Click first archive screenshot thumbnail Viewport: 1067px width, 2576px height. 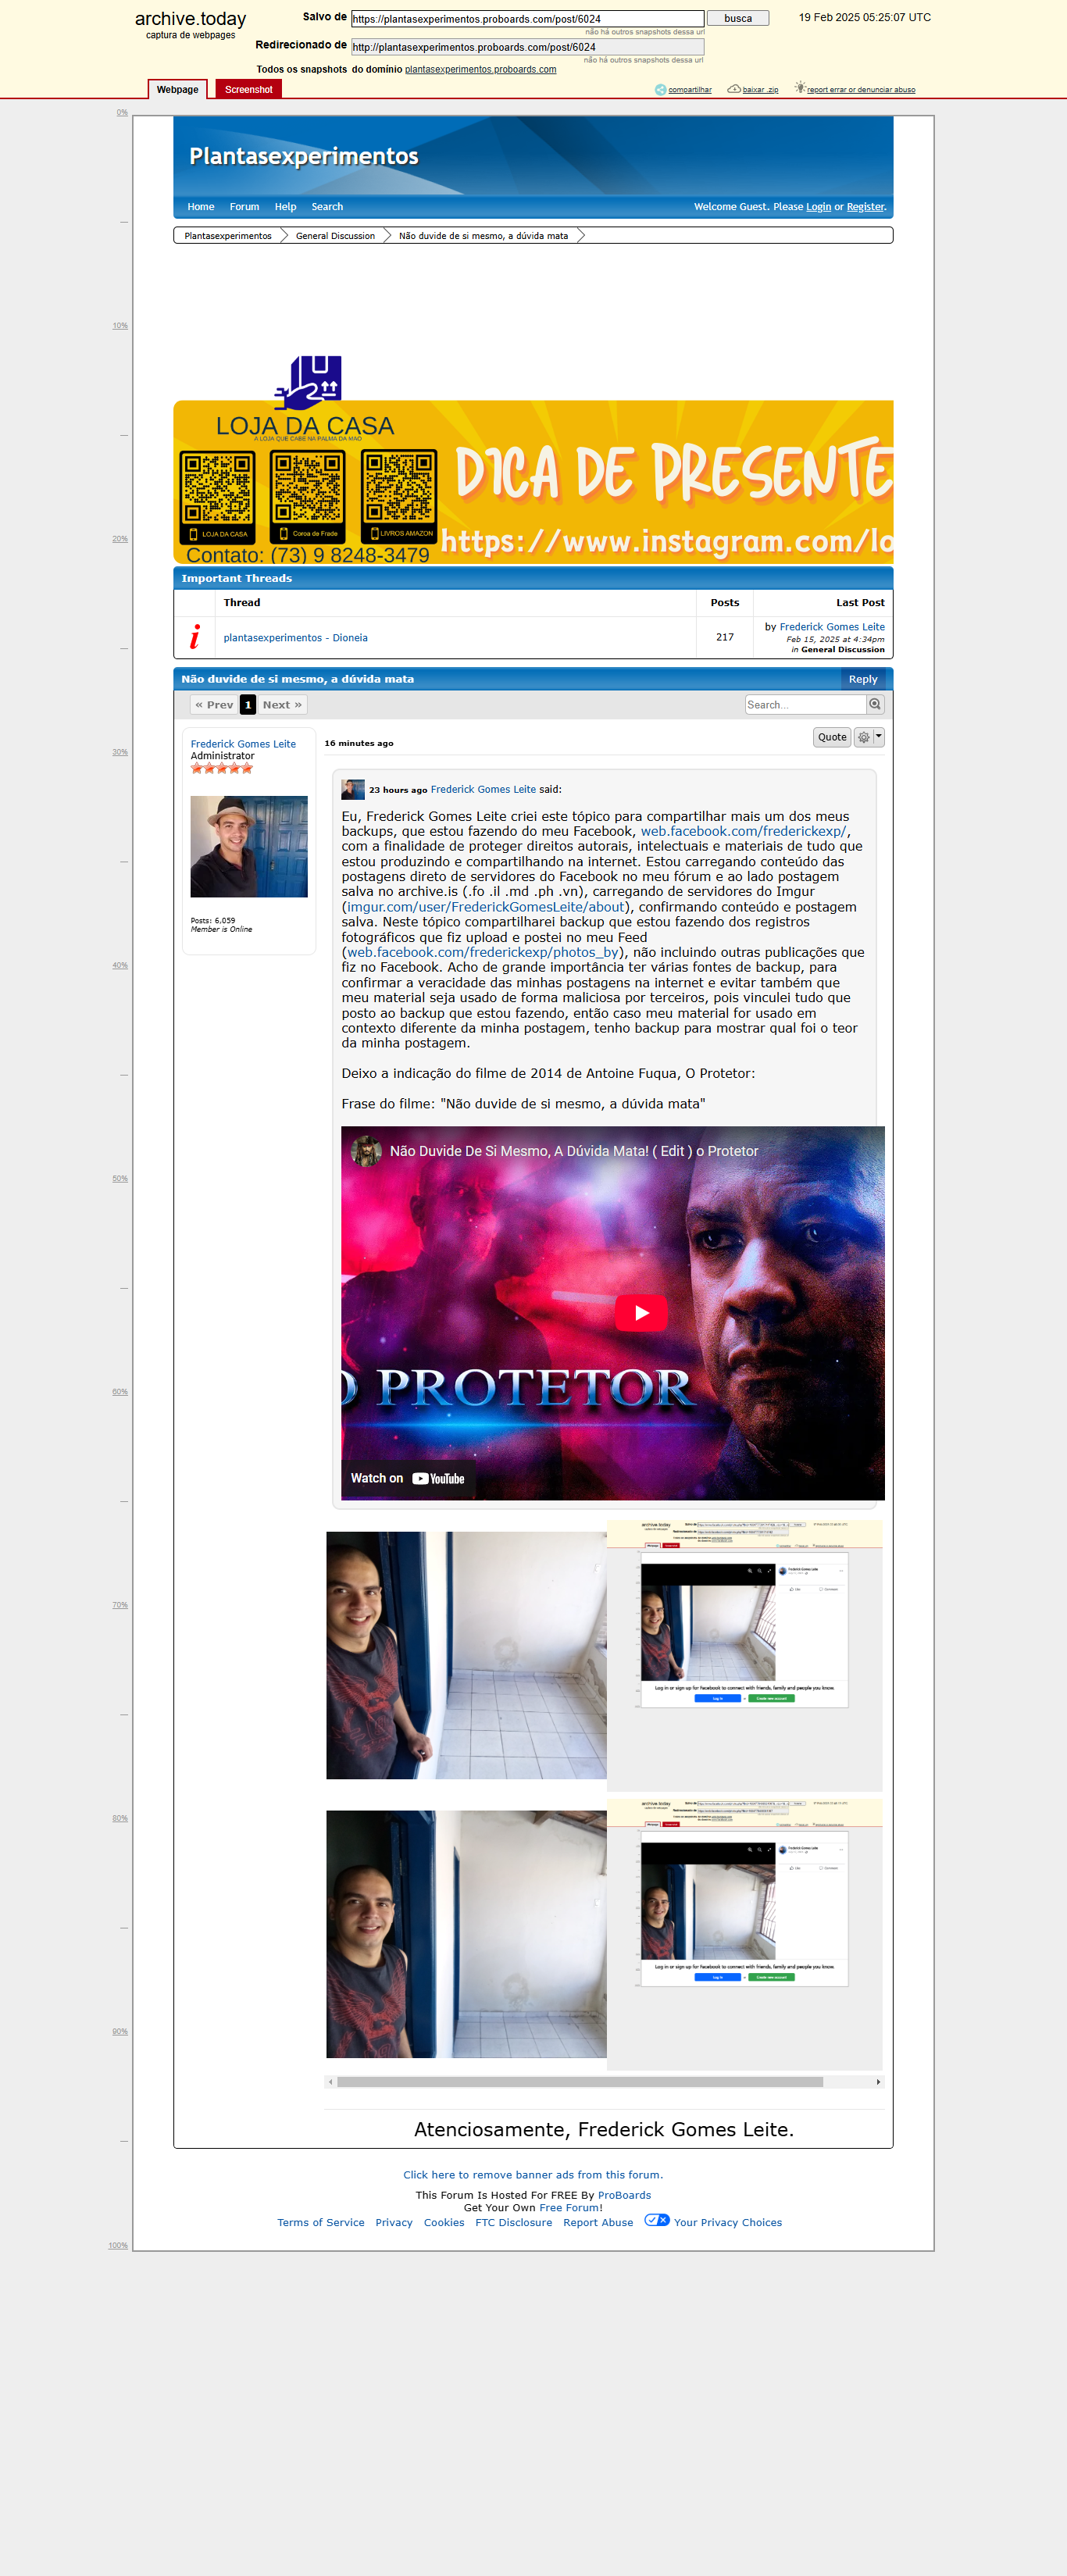[x=745, y=1655]
